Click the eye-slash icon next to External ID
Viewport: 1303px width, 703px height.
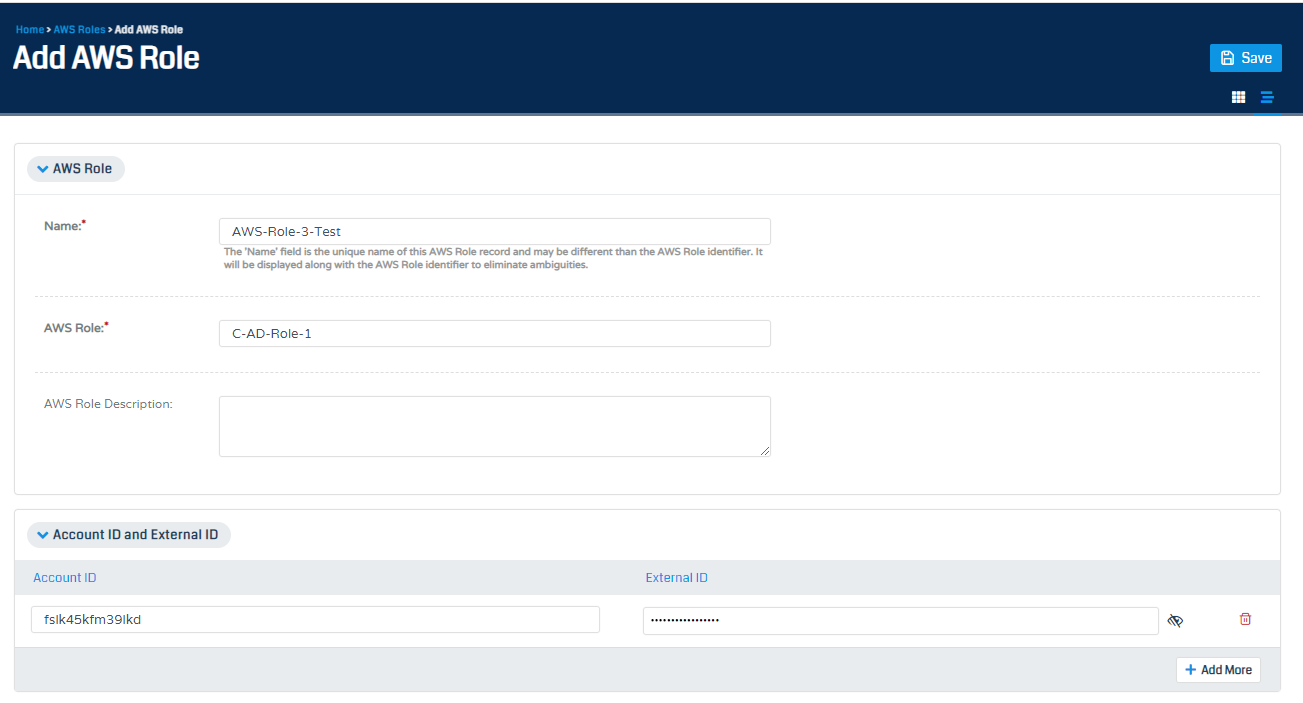tap(1176, 620)
